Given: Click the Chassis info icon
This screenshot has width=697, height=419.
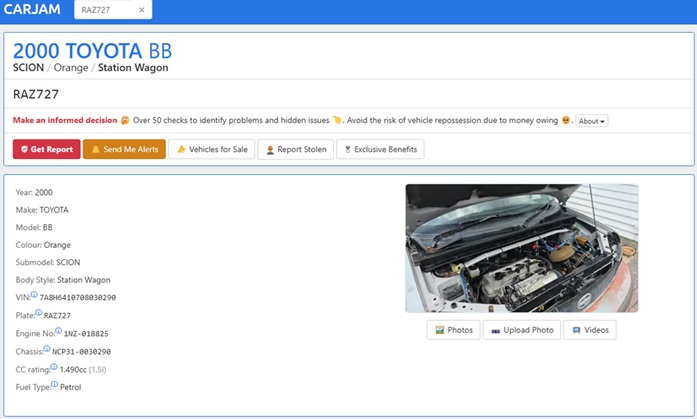Looking at the screenshot, I should tap(47, 349).
